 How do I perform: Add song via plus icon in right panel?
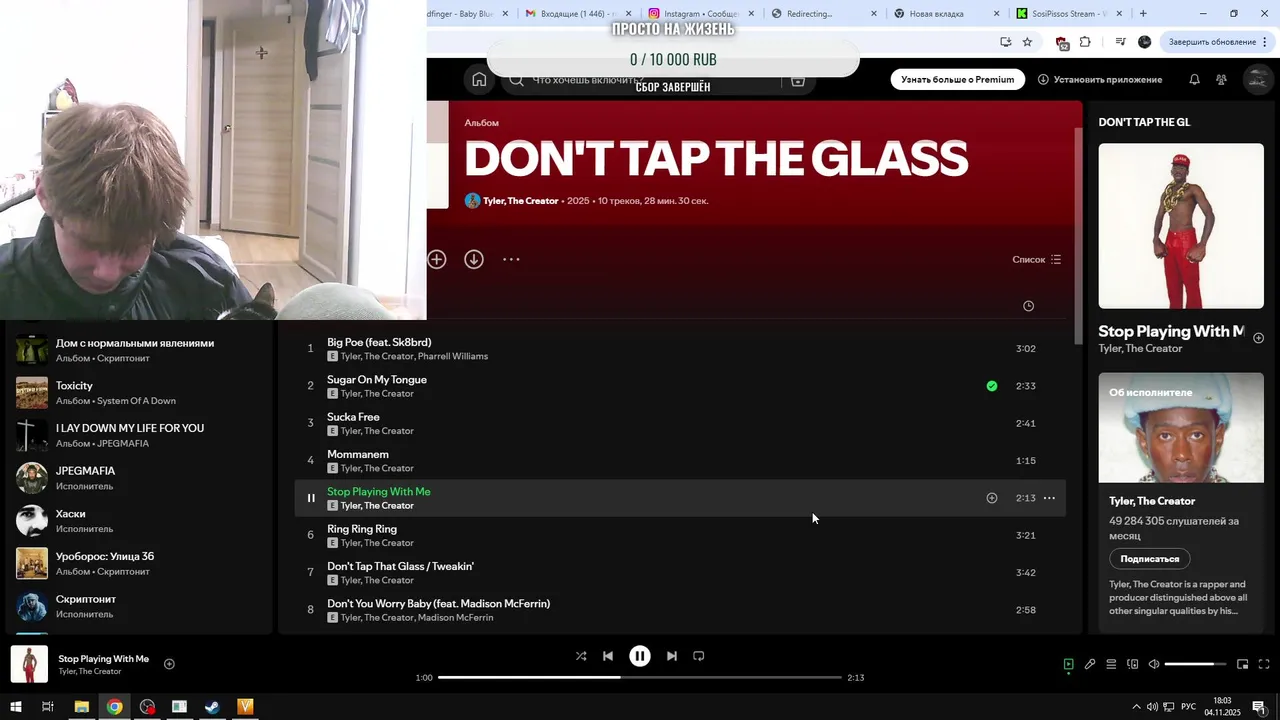pyautogui.click(x=1259, y=338)
